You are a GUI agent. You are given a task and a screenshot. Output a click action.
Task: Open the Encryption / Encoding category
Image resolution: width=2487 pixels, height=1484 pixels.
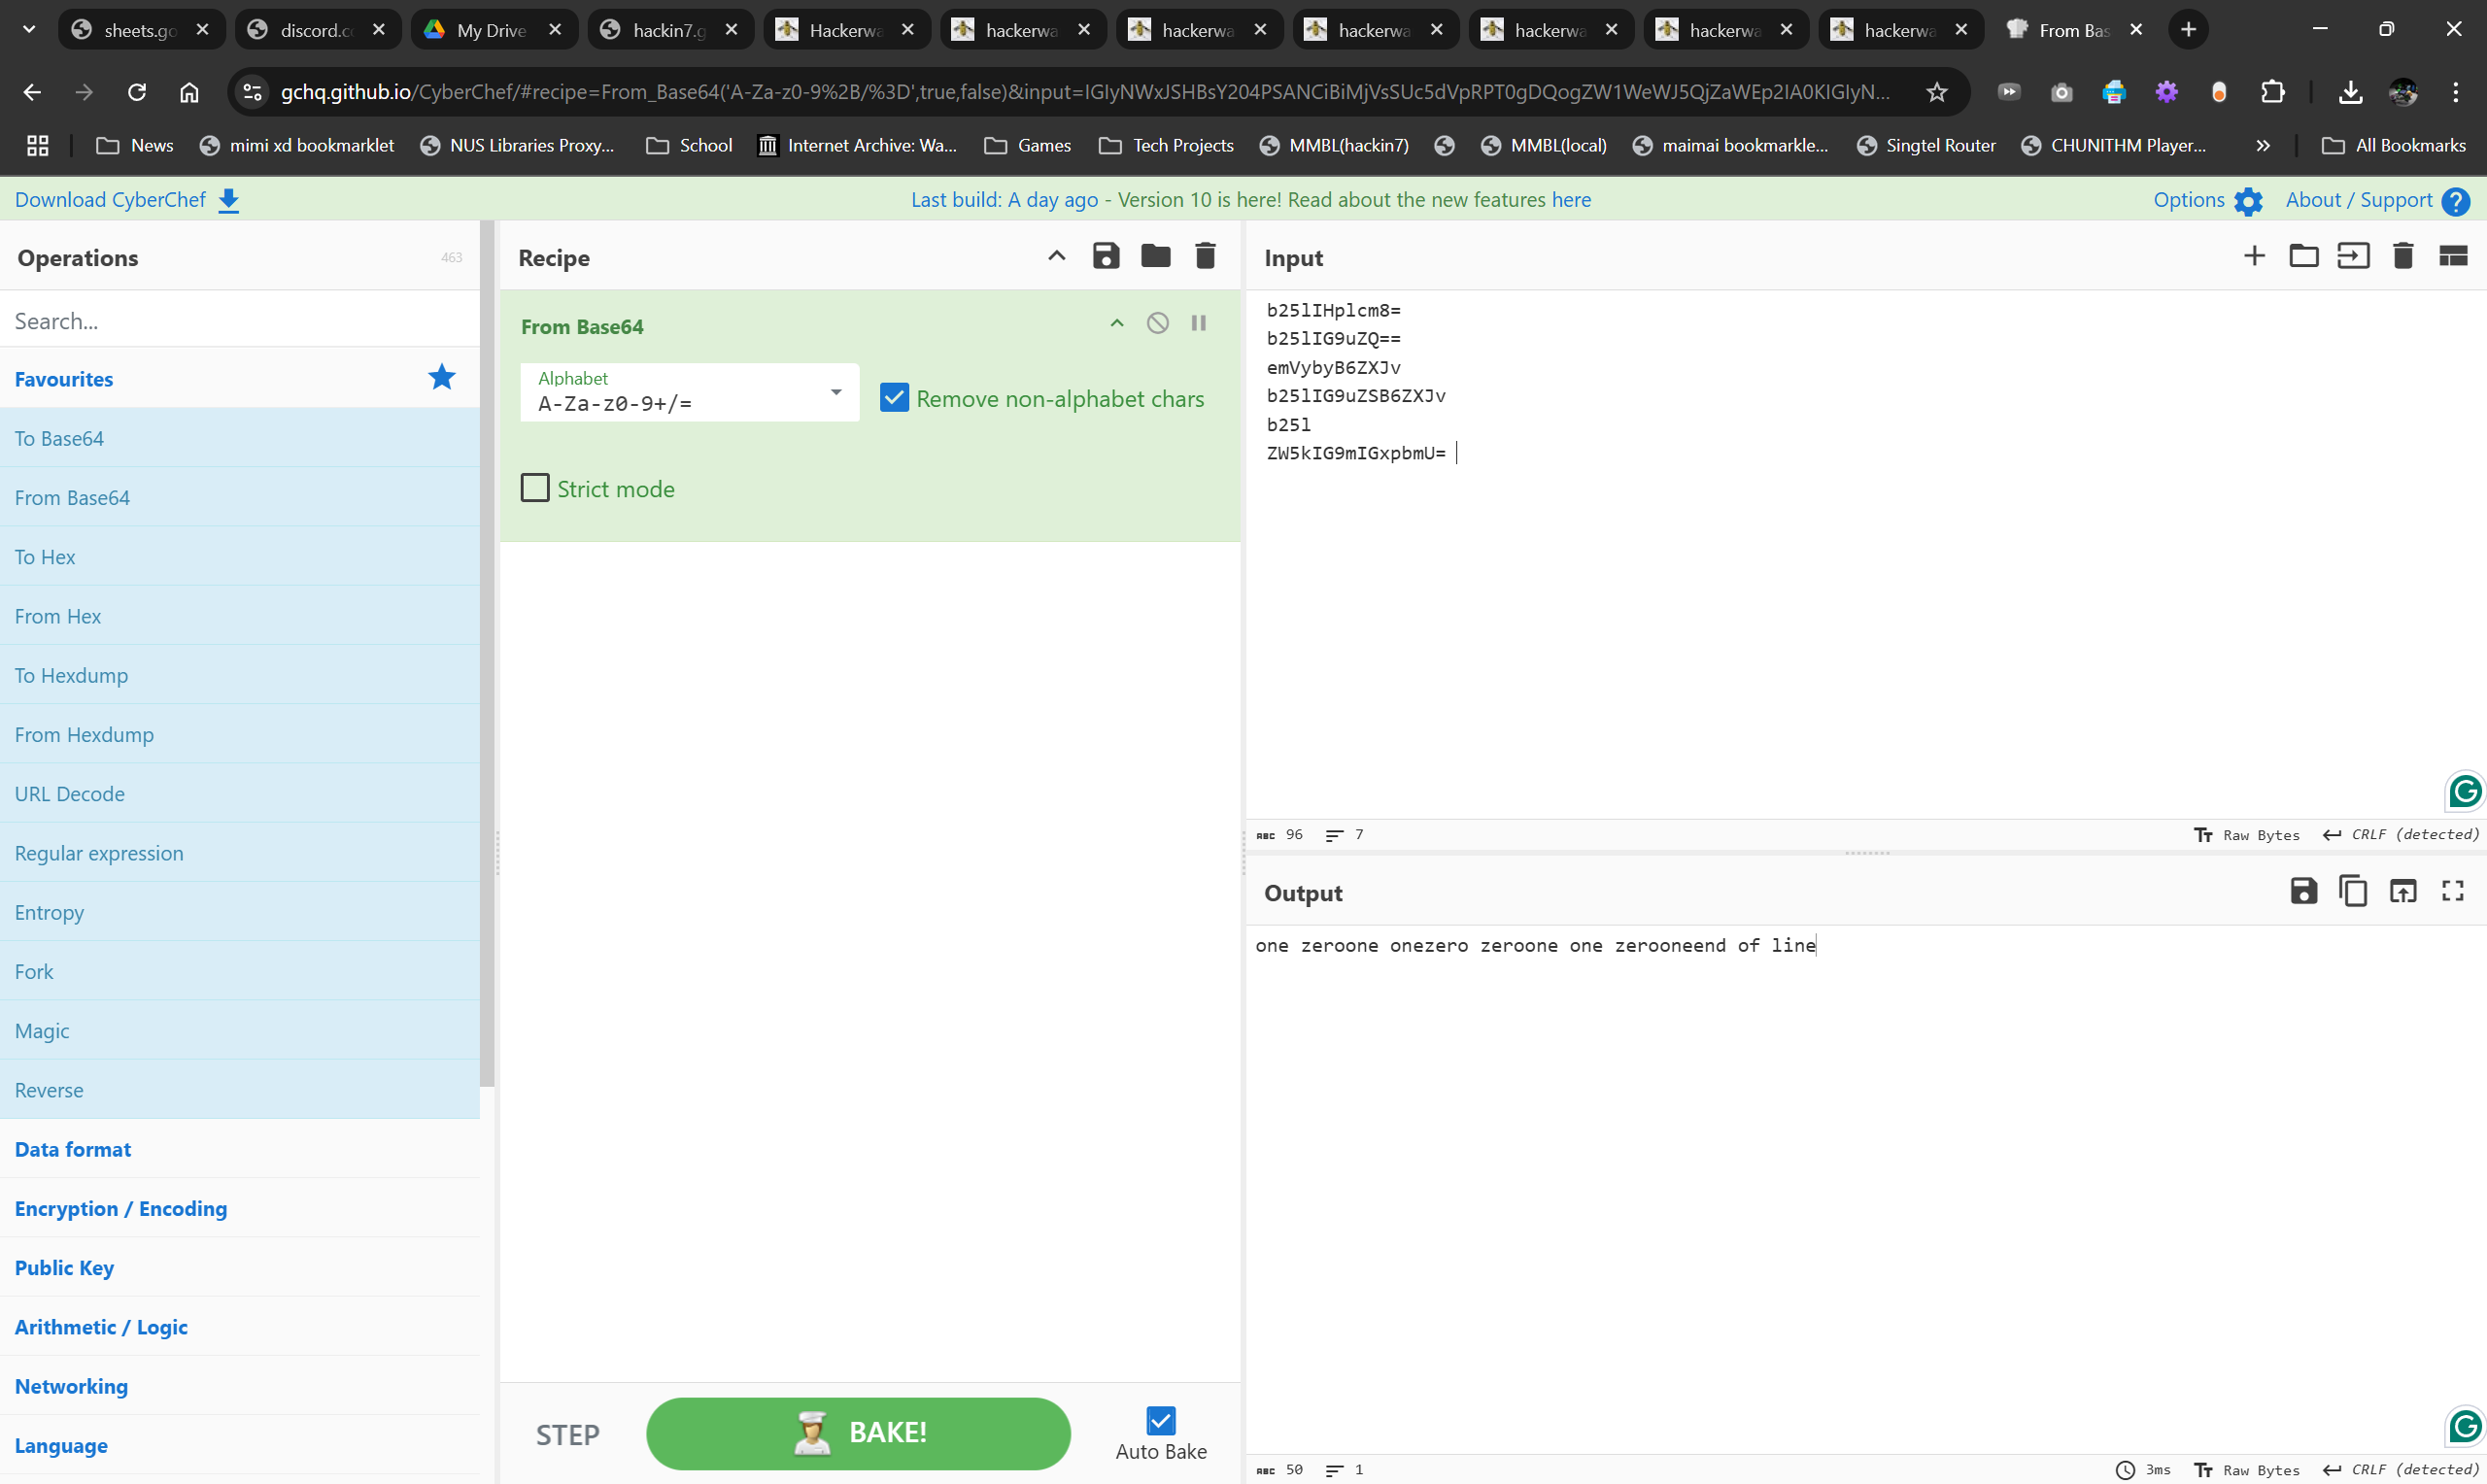121,1208
